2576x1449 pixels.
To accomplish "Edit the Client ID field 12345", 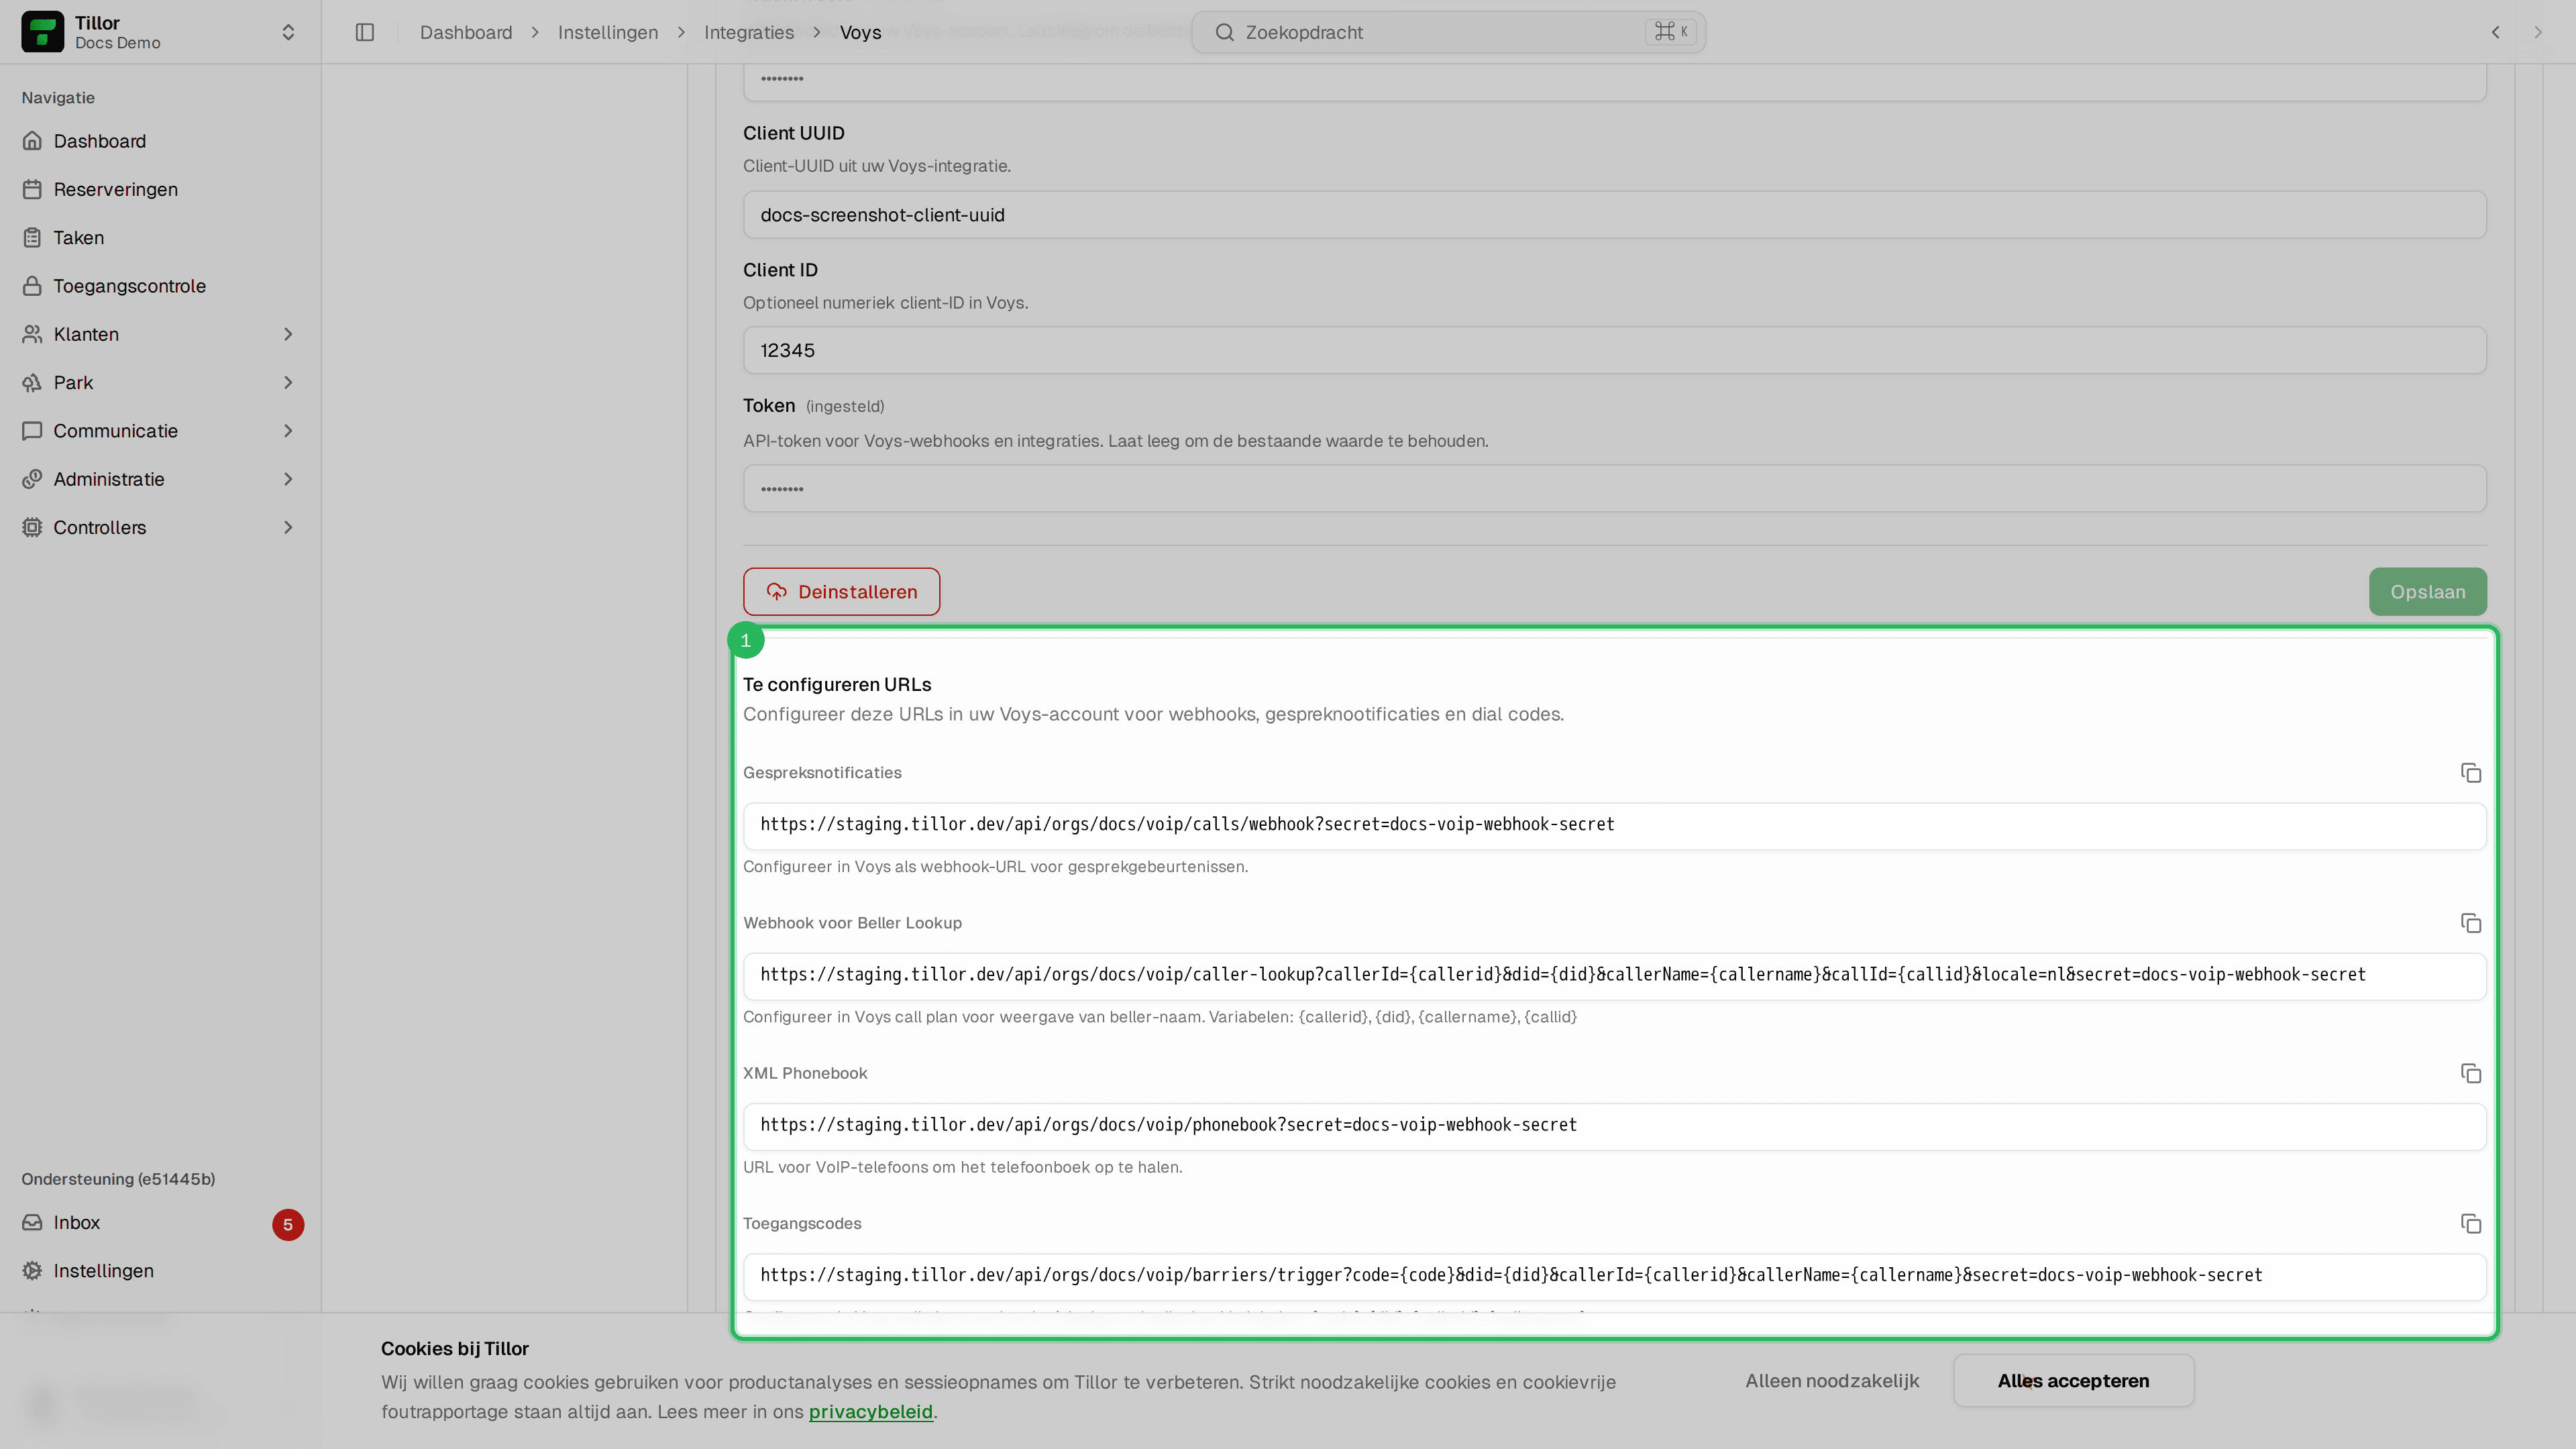I will [1614, 351].
